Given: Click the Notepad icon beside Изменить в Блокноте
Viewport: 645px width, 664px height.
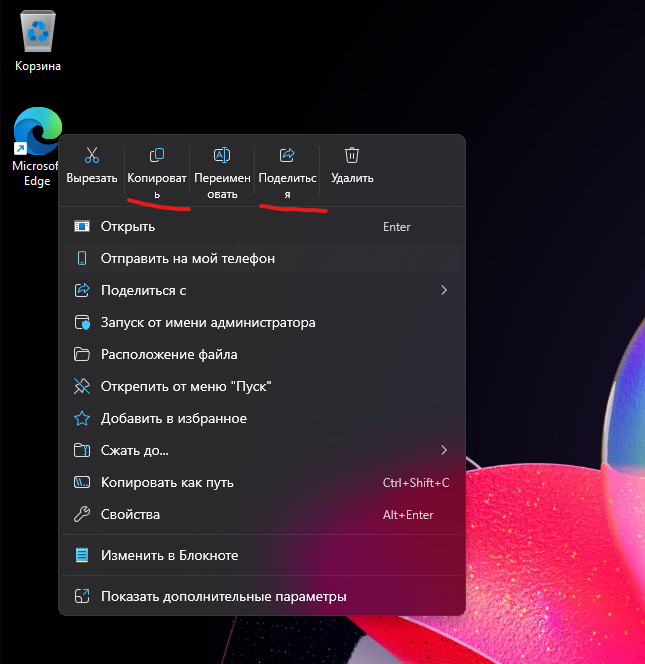Looking at the screenshot, I should pos(82,555).
